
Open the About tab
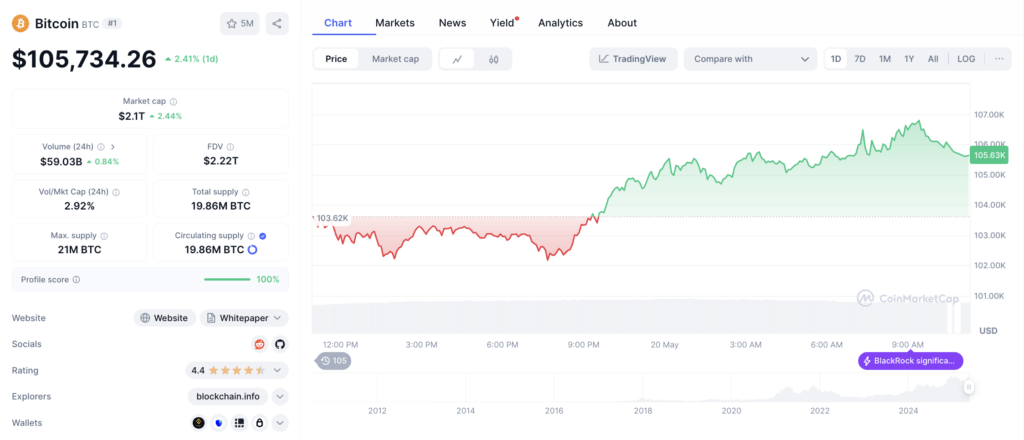pyautogui.click(x=622, y=23)
